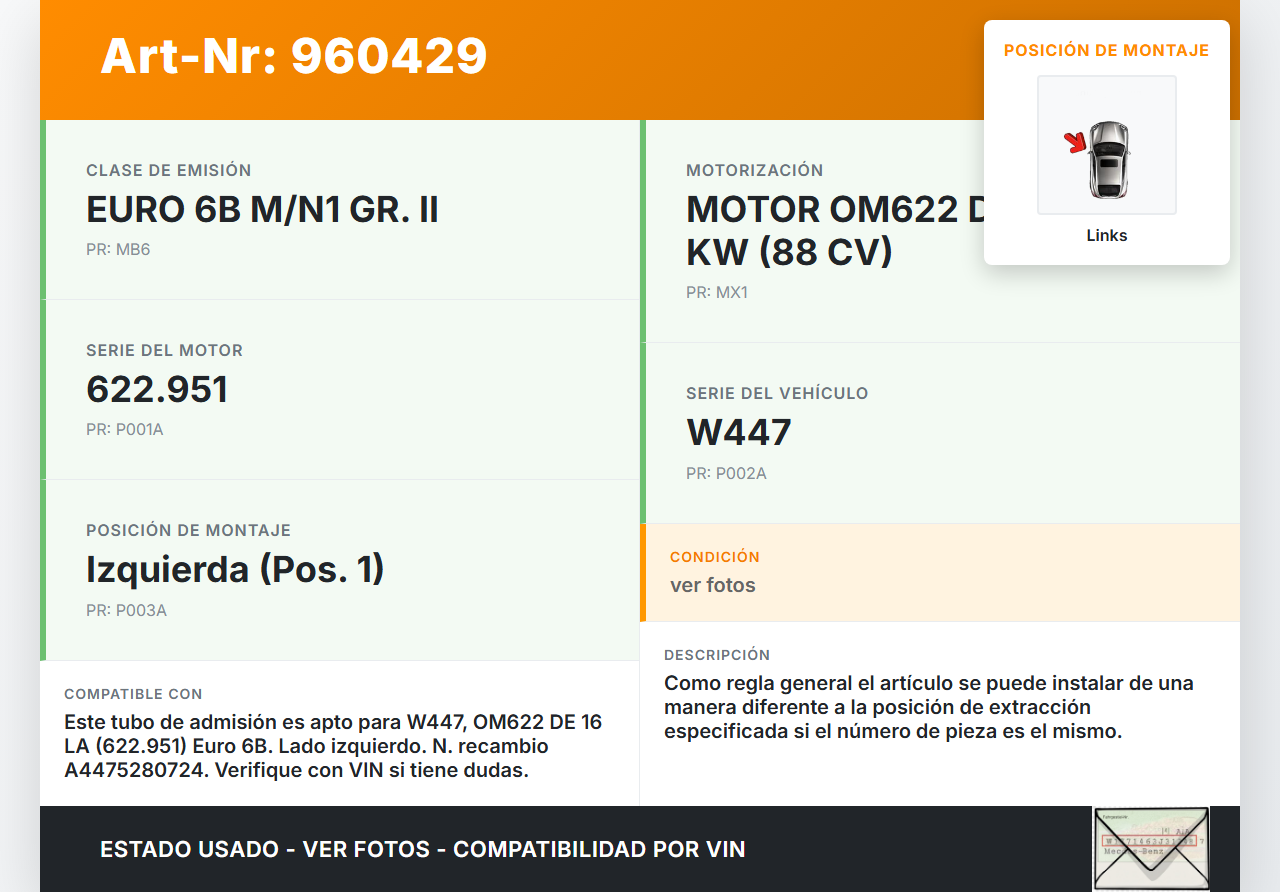Select the EURO 6B M/N1 GR. II value
Image resolution: width=1280 pixels, height=892 pixels.
pos(262,210)
